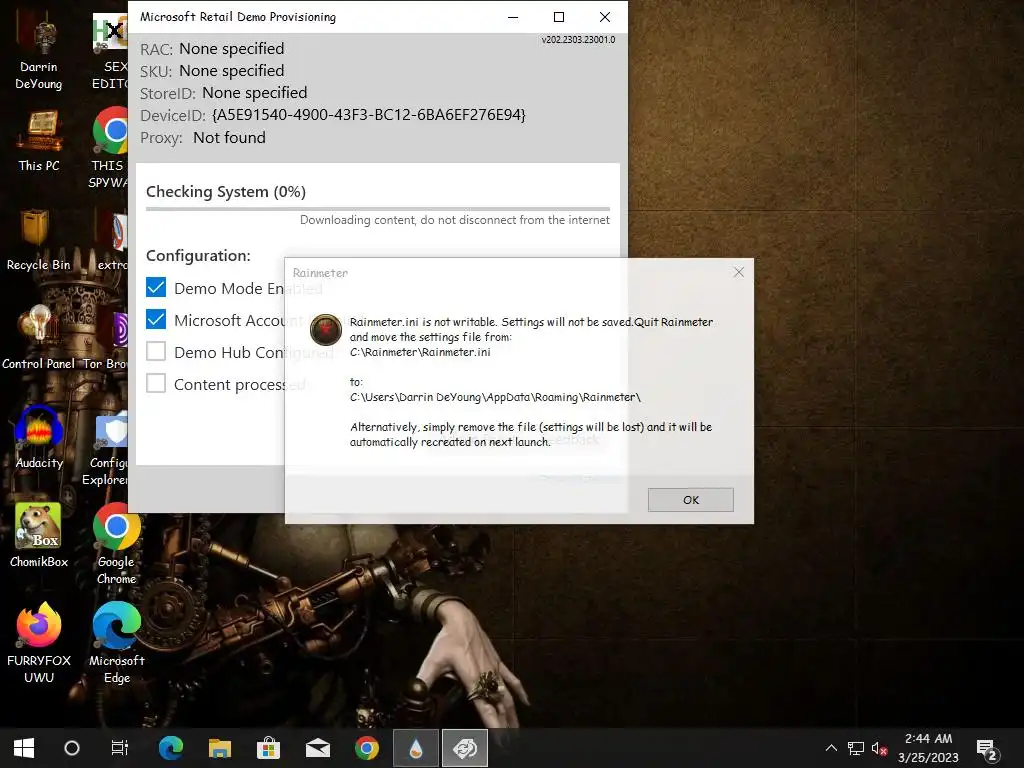Viewport: 1024px width, 768px height.
Task: Open the Windows Start menu
Action: [24, 748]
